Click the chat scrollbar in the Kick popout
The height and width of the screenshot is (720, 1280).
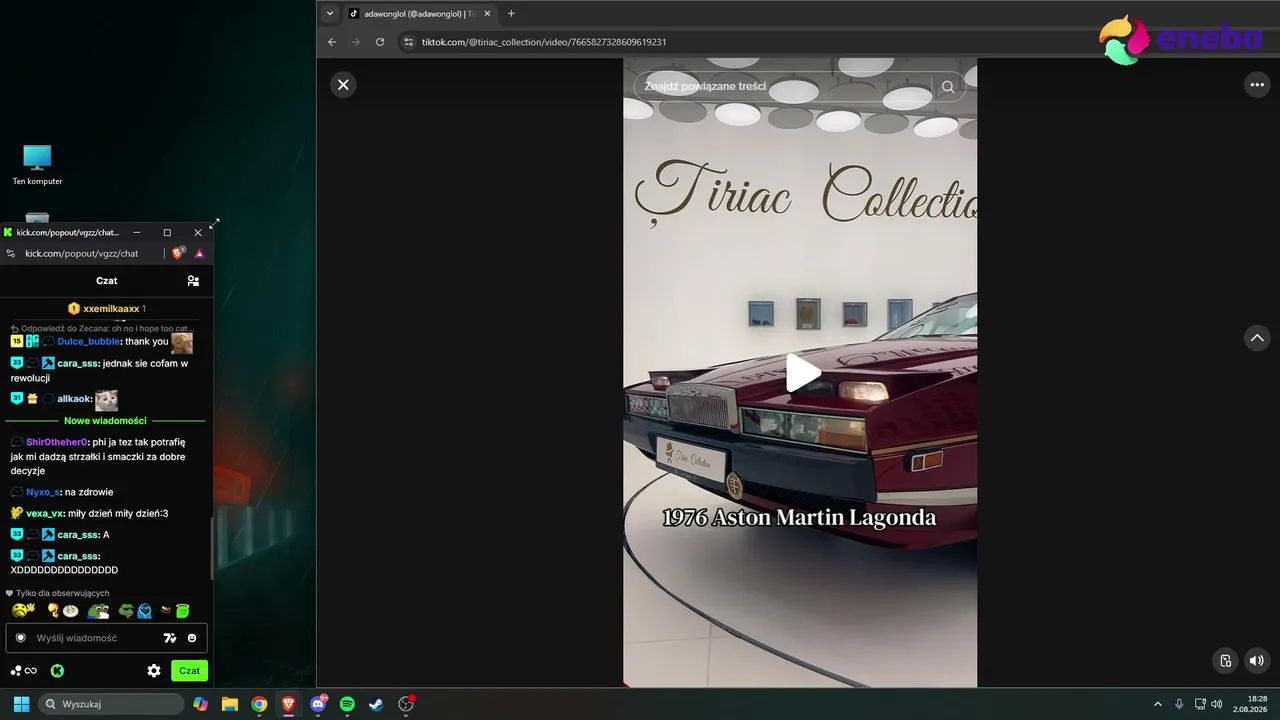[211, 548]
